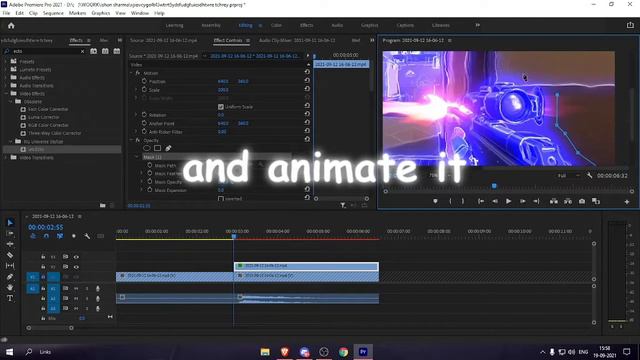Open the Markers menu

77,13
